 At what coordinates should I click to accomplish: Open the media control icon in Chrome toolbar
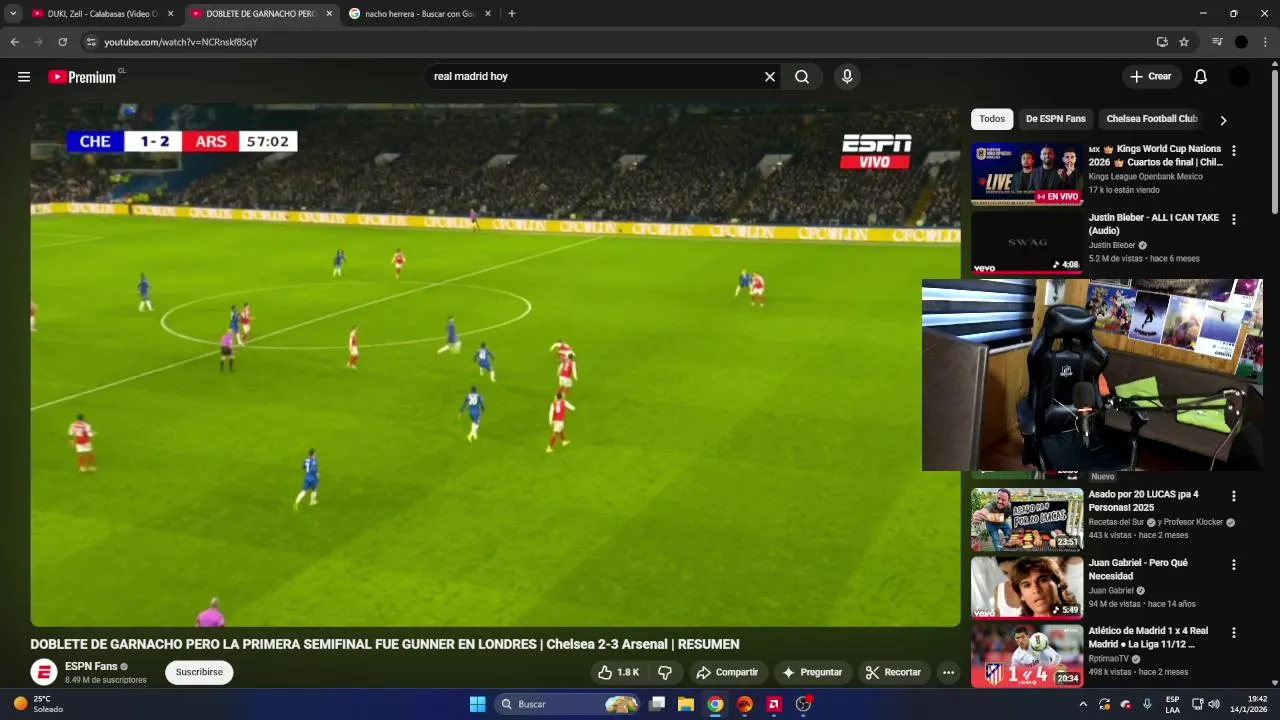(x=1217, y=42)
